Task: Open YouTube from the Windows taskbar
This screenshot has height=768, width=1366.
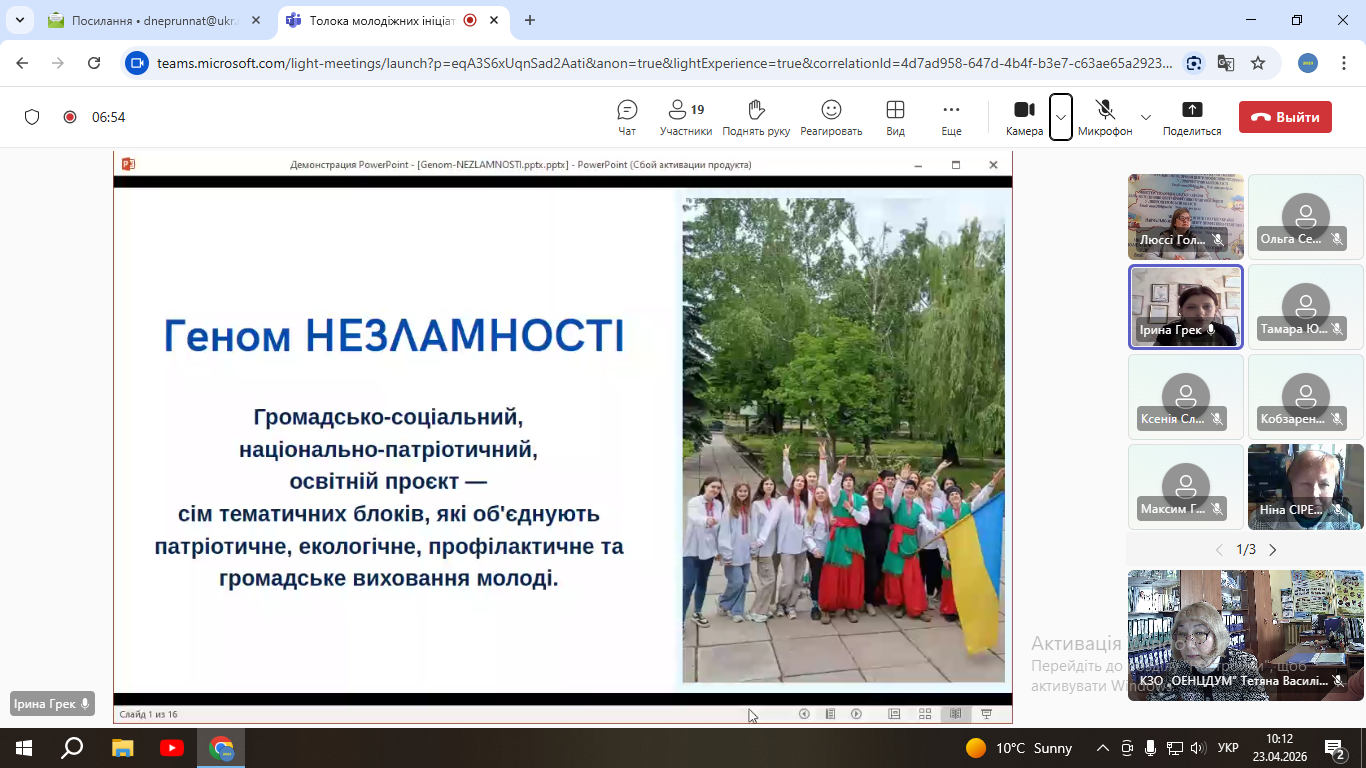Action: point(171,748)
